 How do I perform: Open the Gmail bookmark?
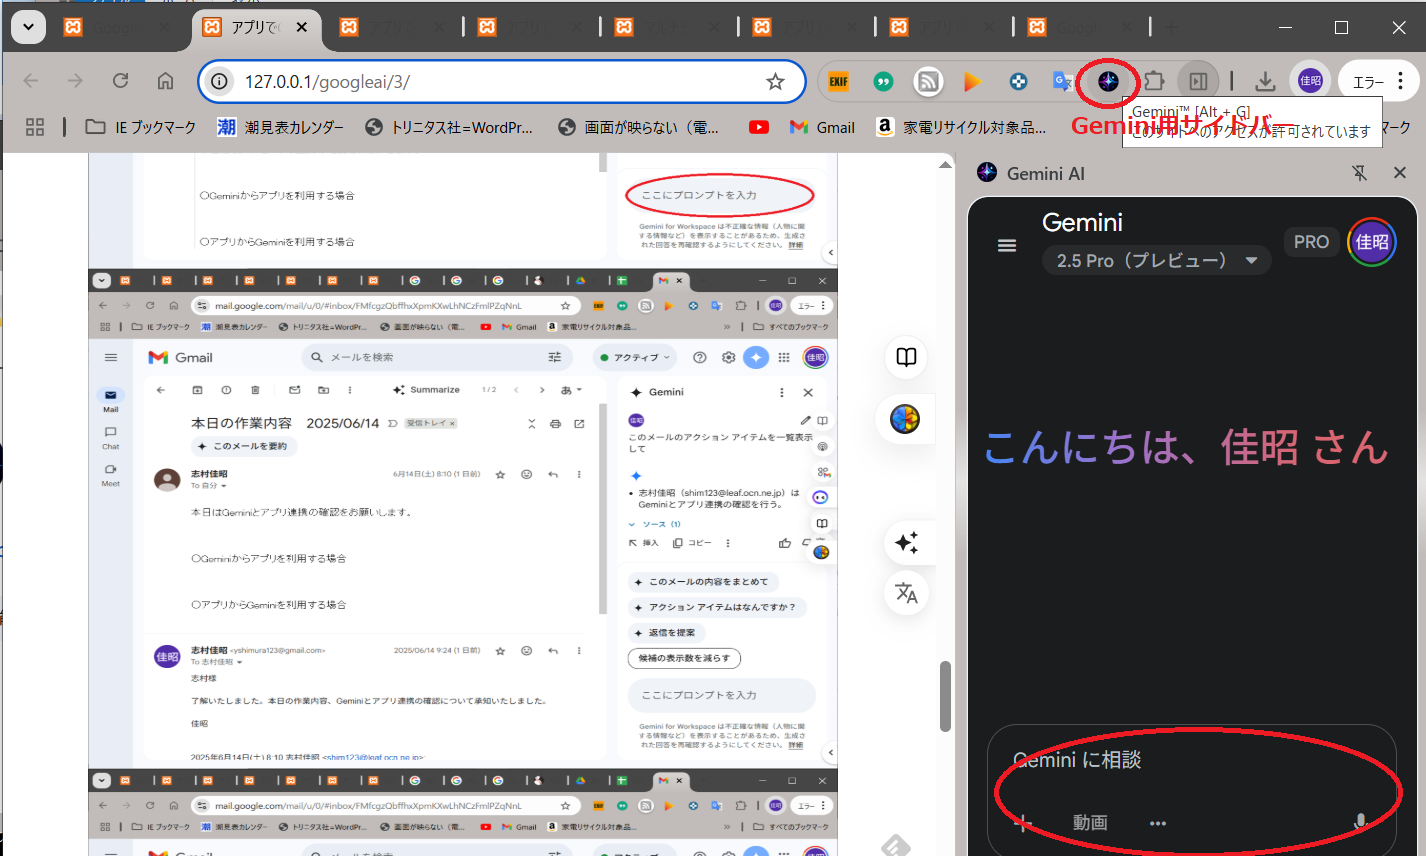pos(822,127)
